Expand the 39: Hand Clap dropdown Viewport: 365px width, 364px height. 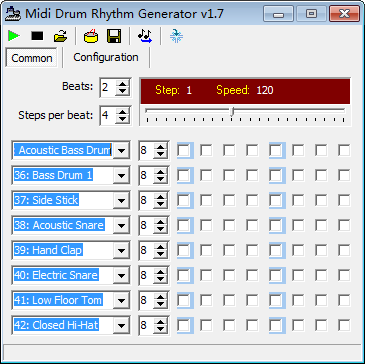tap(121, 251)
